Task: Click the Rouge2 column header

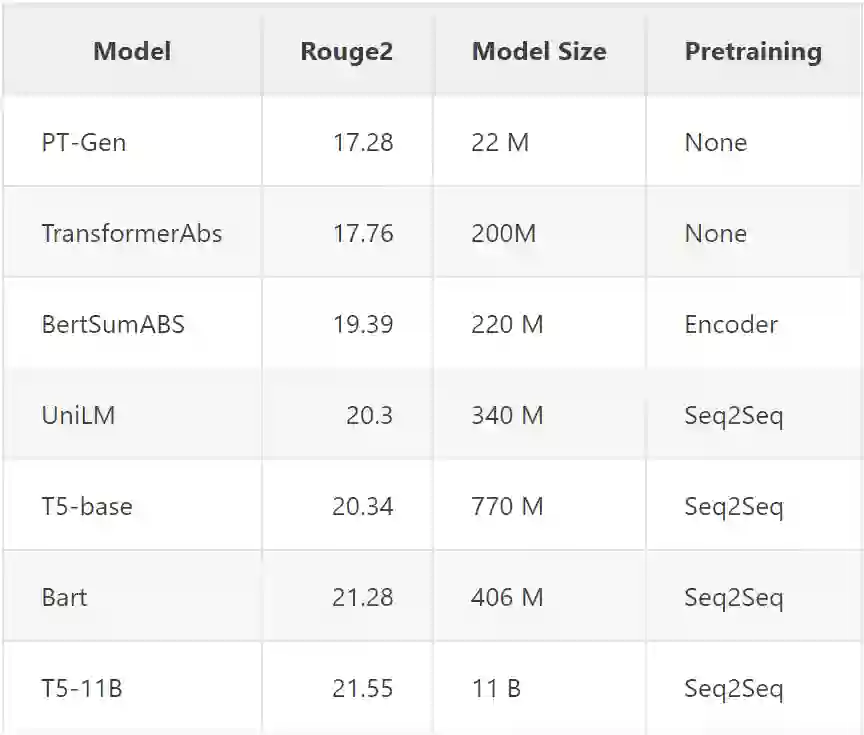Action: pos(346,52)
